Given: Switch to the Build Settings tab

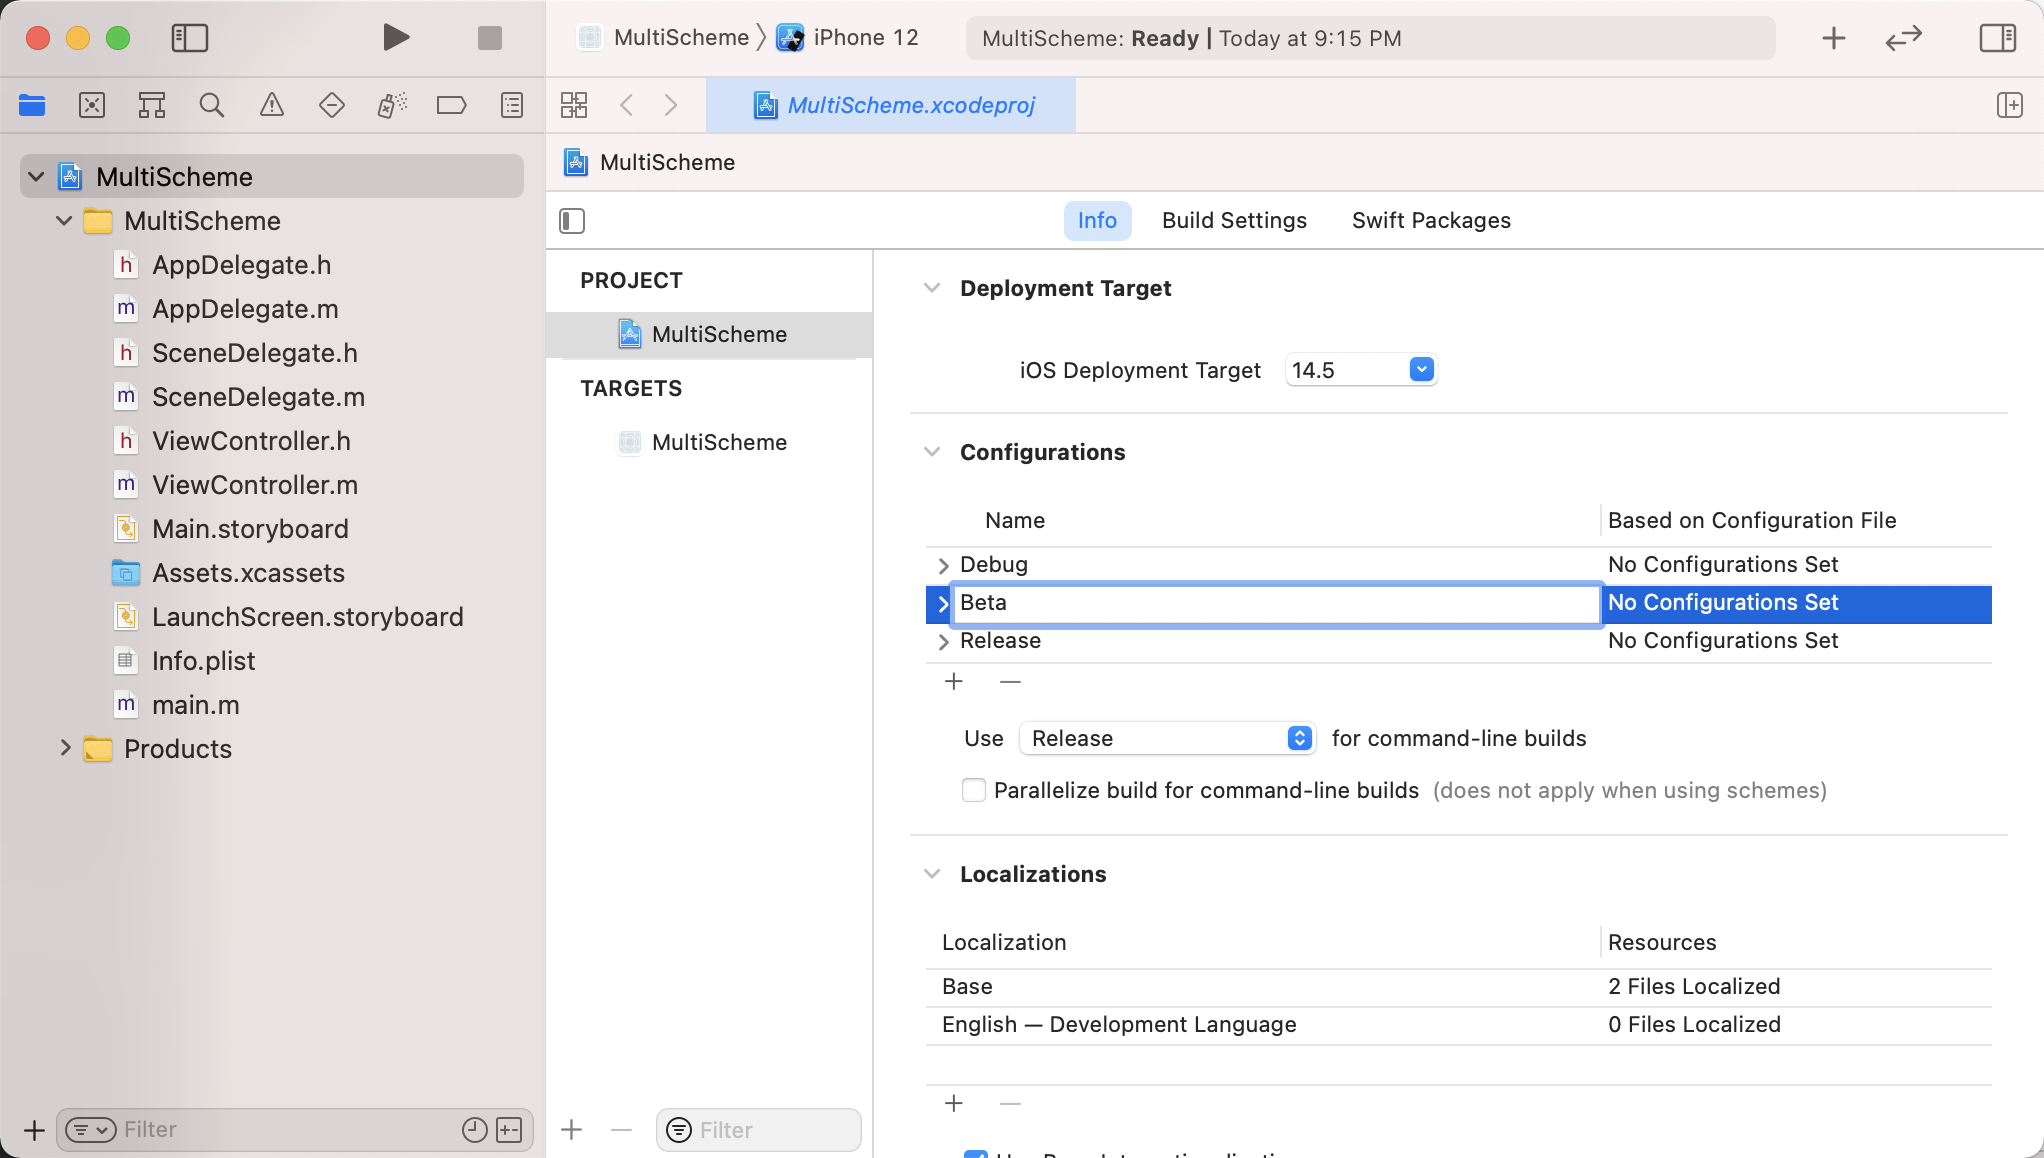Looking at the screenshot, I should coord(1234,220).
